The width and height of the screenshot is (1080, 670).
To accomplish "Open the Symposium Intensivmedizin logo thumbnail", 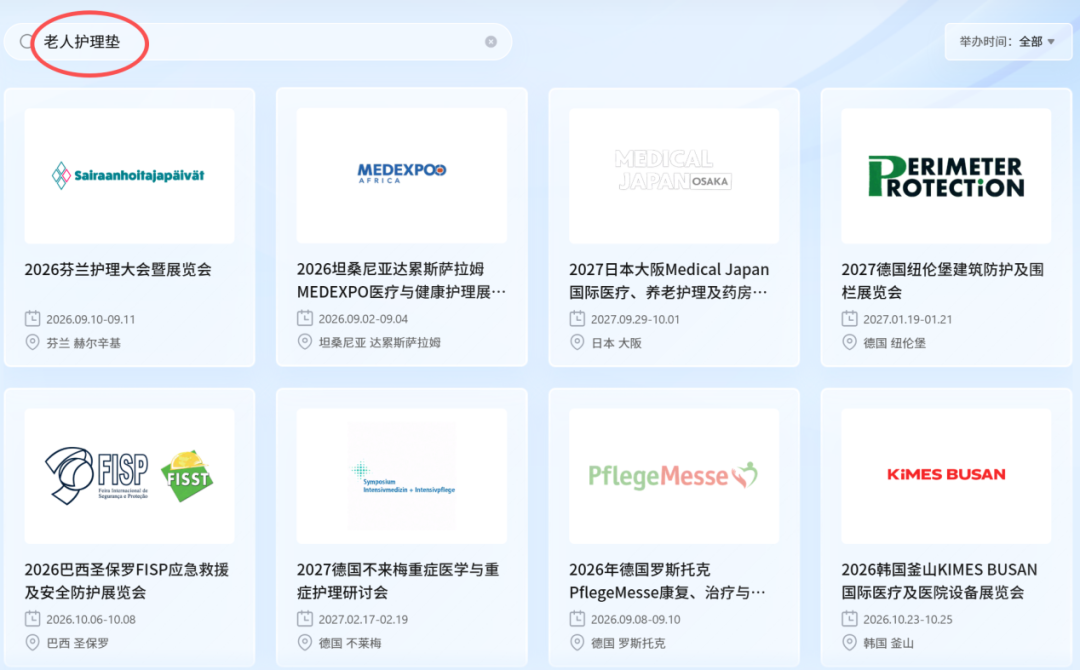I will [x=402, y=476].
